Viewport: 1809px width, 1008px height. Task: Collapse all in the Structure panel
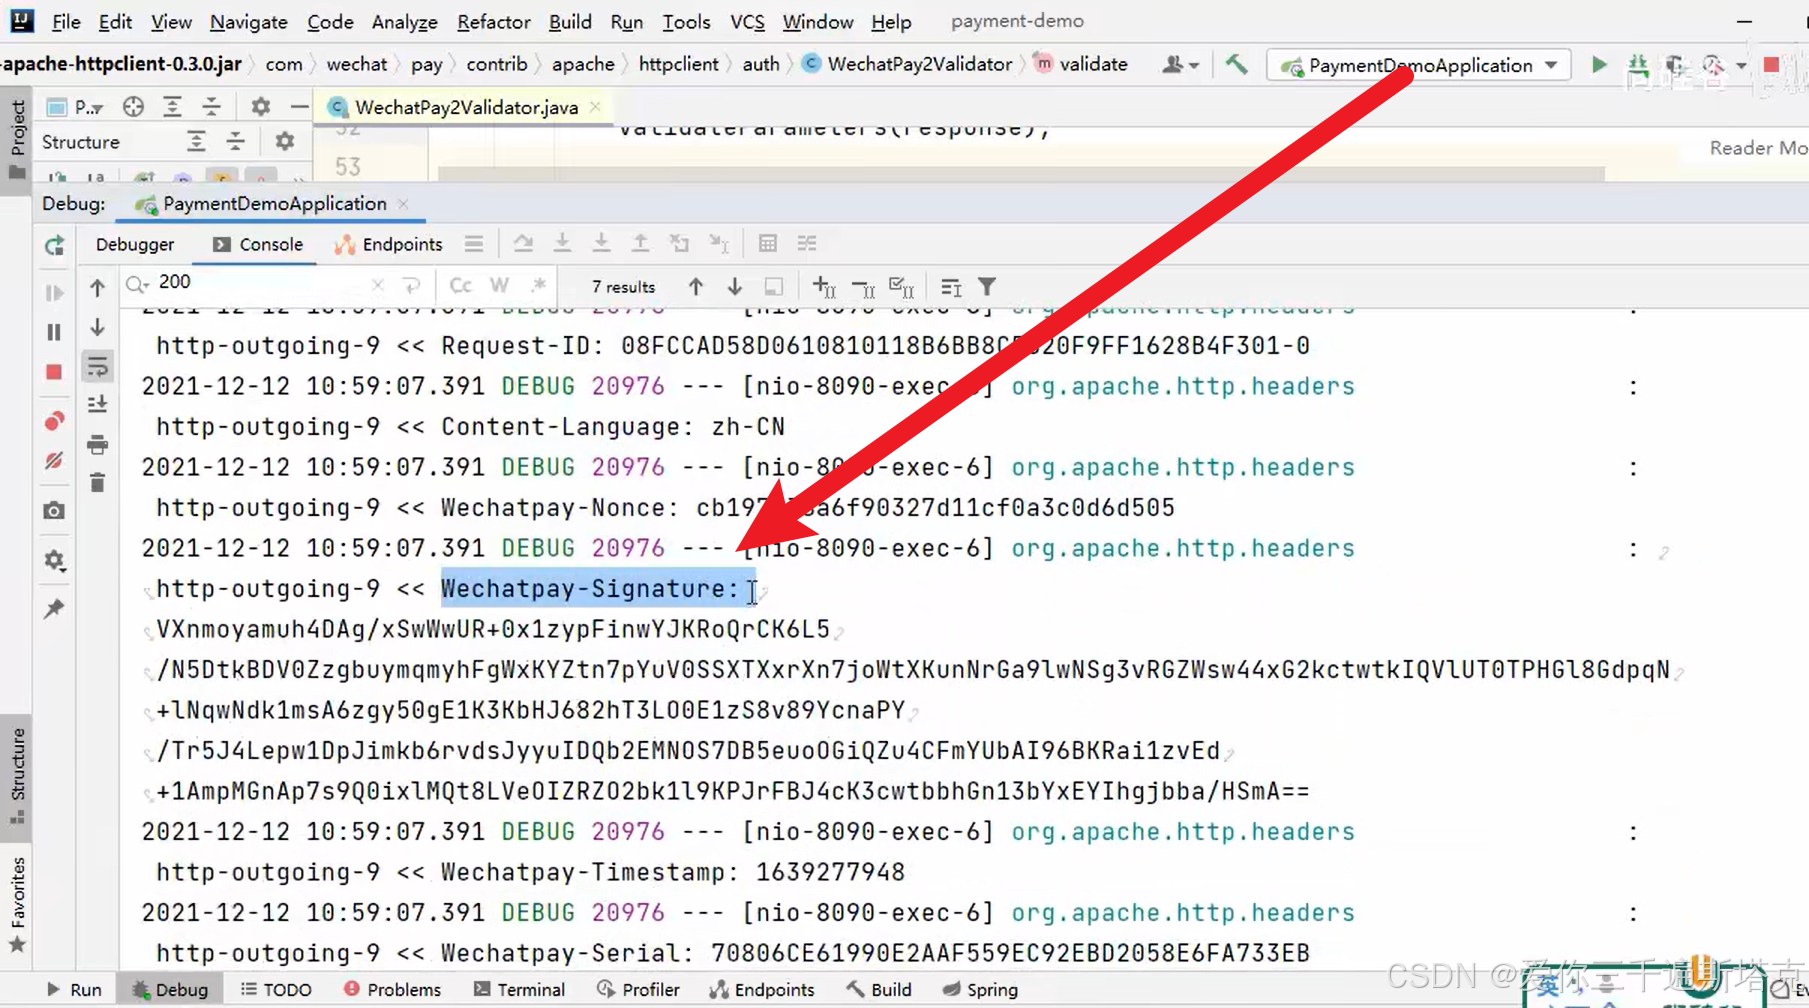pos(235,142)
